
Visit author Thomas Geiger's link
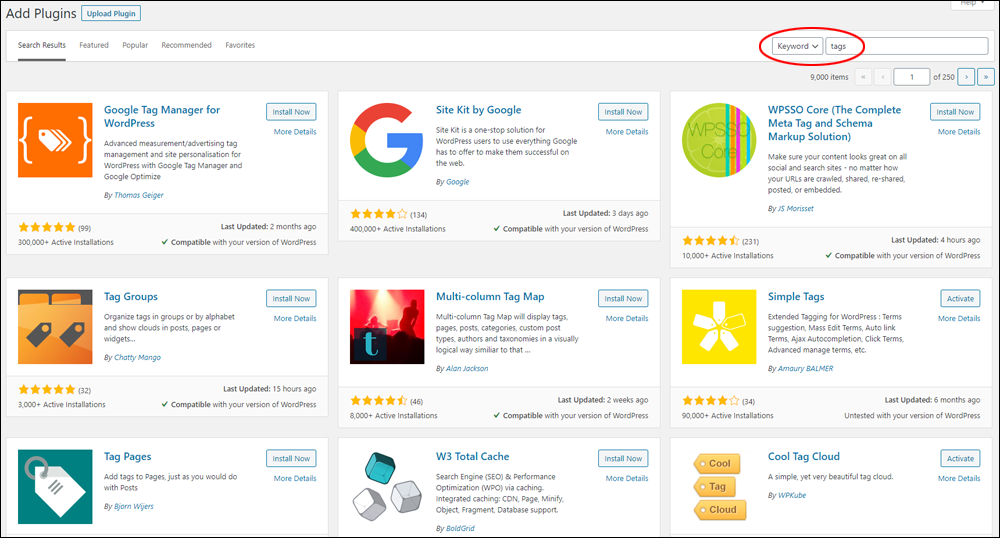[x=138, y=196]
